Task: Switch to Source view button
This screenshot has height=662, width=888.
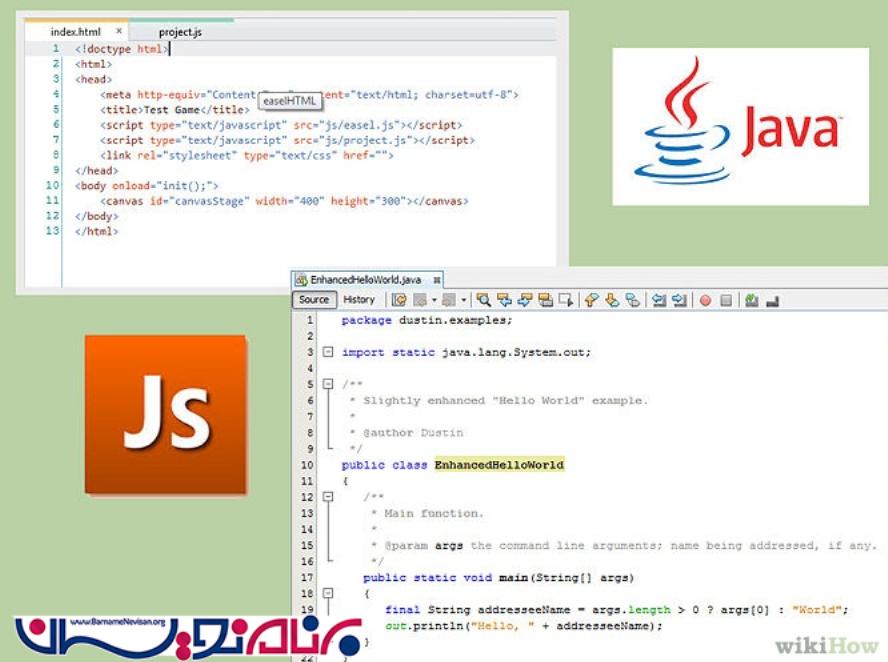Action: pos(314,300)
